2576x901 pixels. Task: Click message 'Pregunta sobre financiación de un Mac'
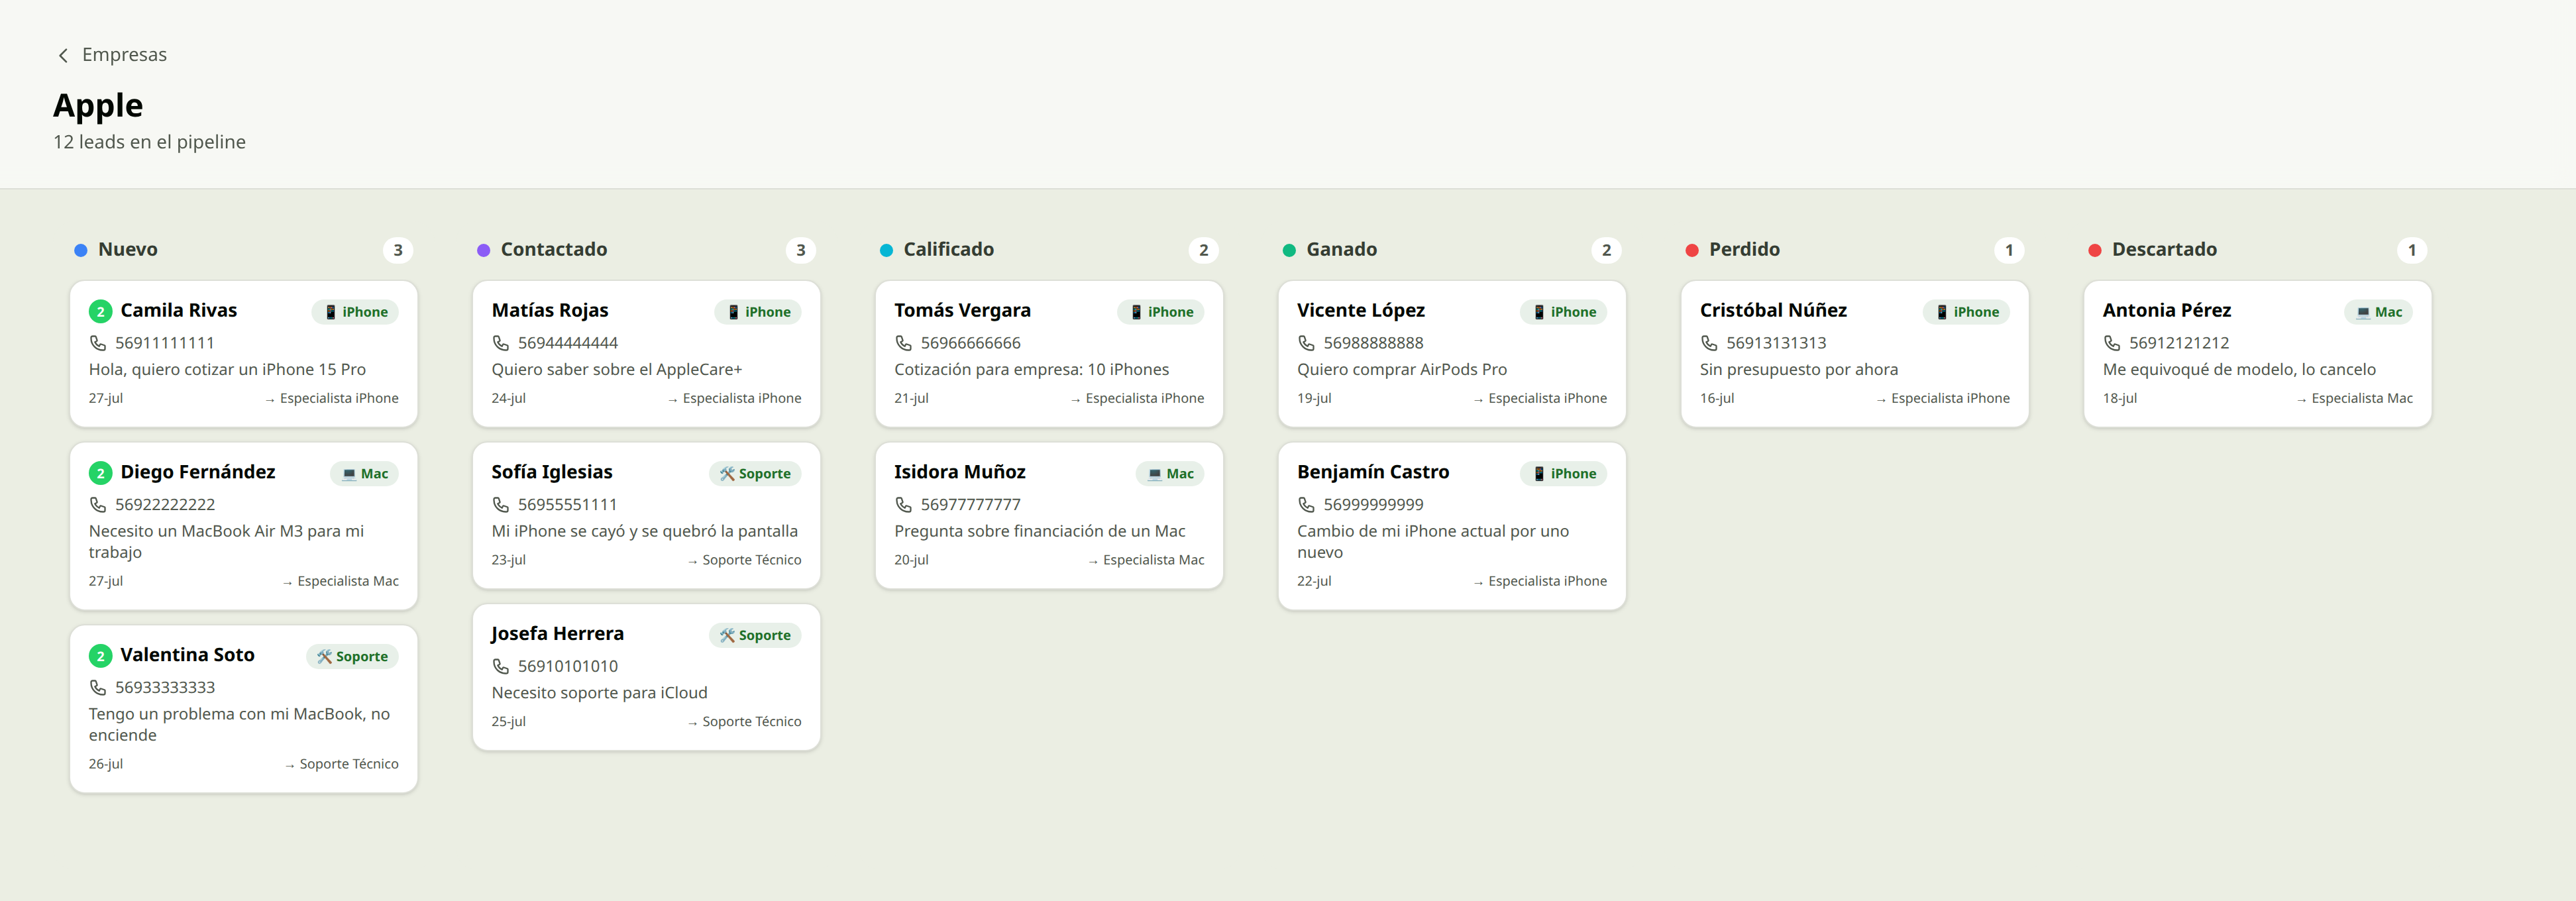pyautogui.click(x=1039, y=532)
